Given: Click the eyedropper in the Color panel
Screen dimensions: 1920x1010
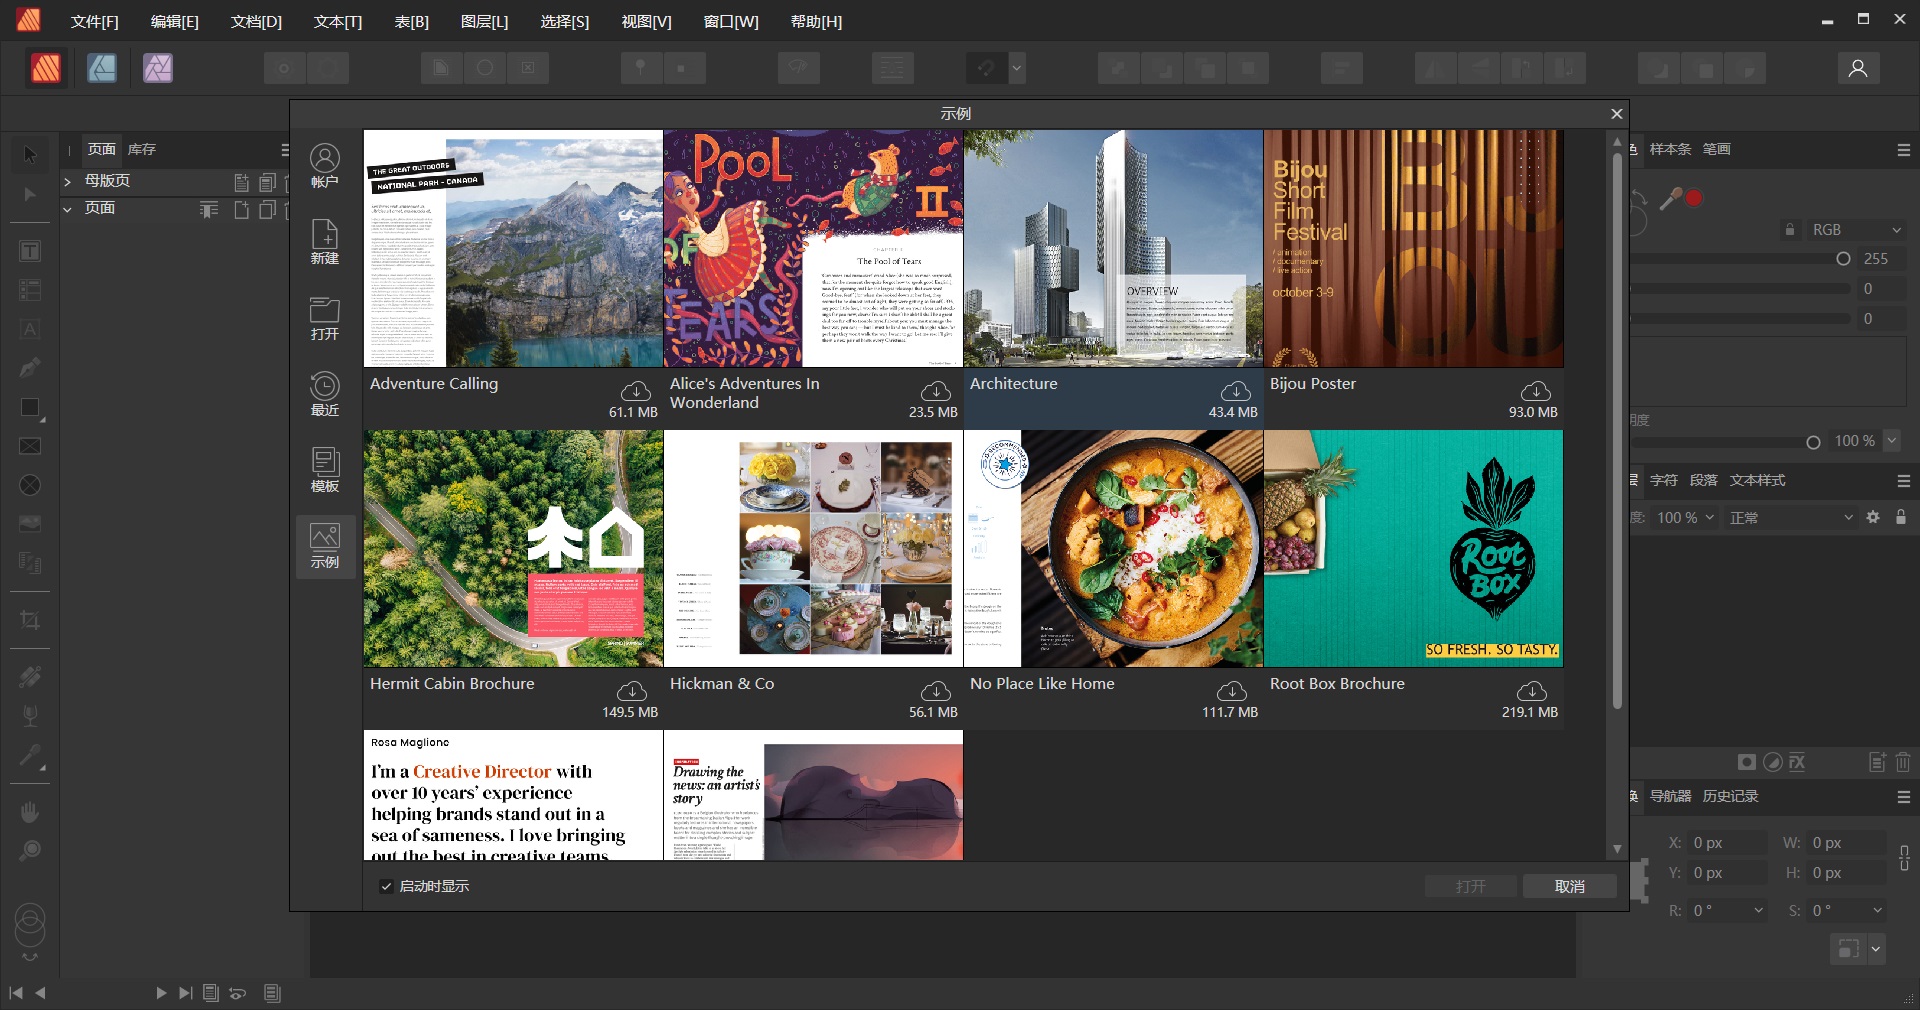Looking at the screenshot, I should pyautogui.click(x=1672, y=198).
